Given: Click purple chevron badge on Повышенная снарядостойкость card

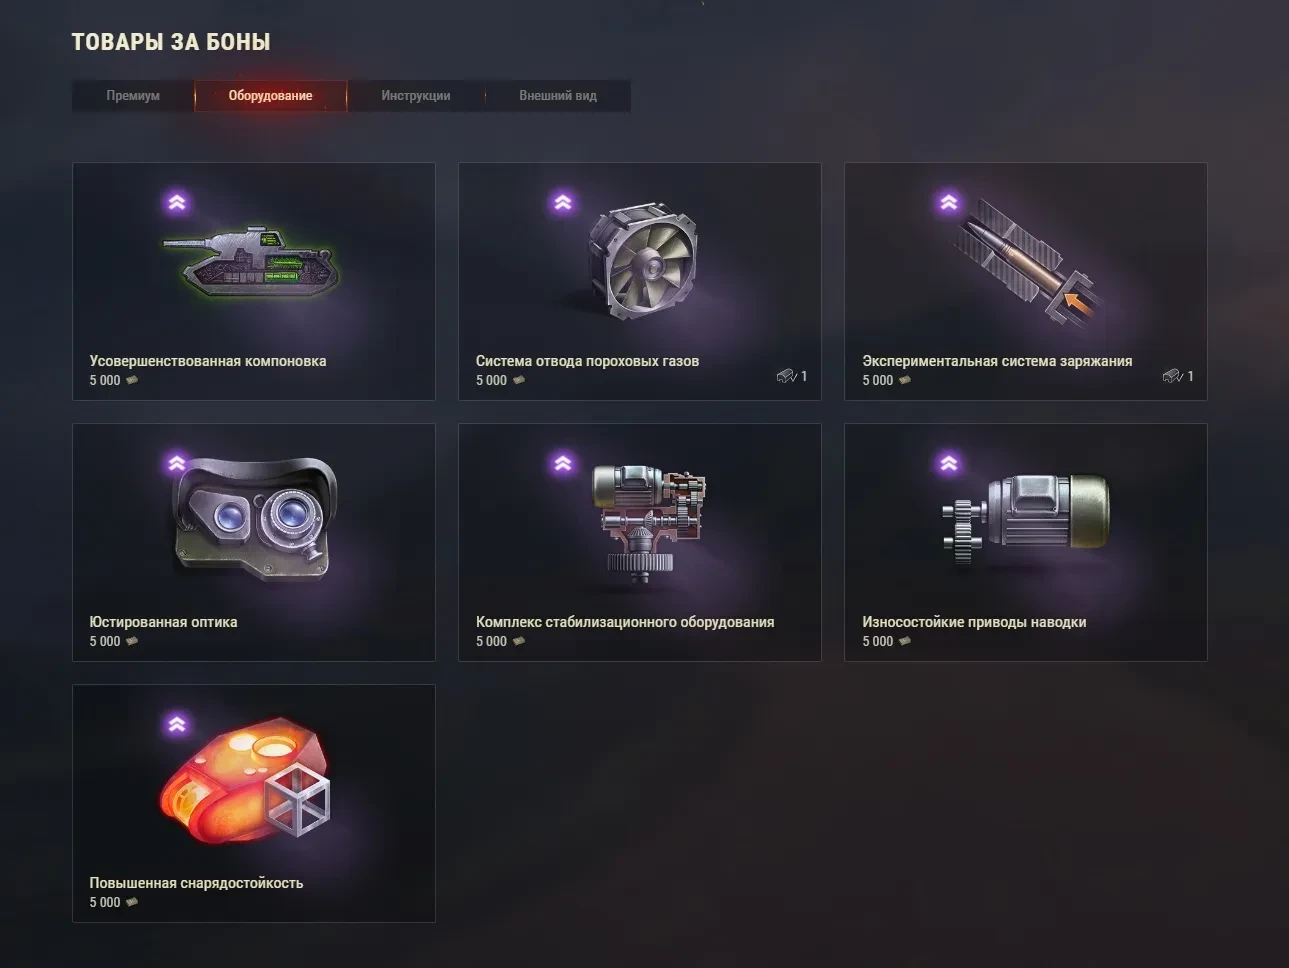Looking at the screenshot, I should click(x=177, y=724).
